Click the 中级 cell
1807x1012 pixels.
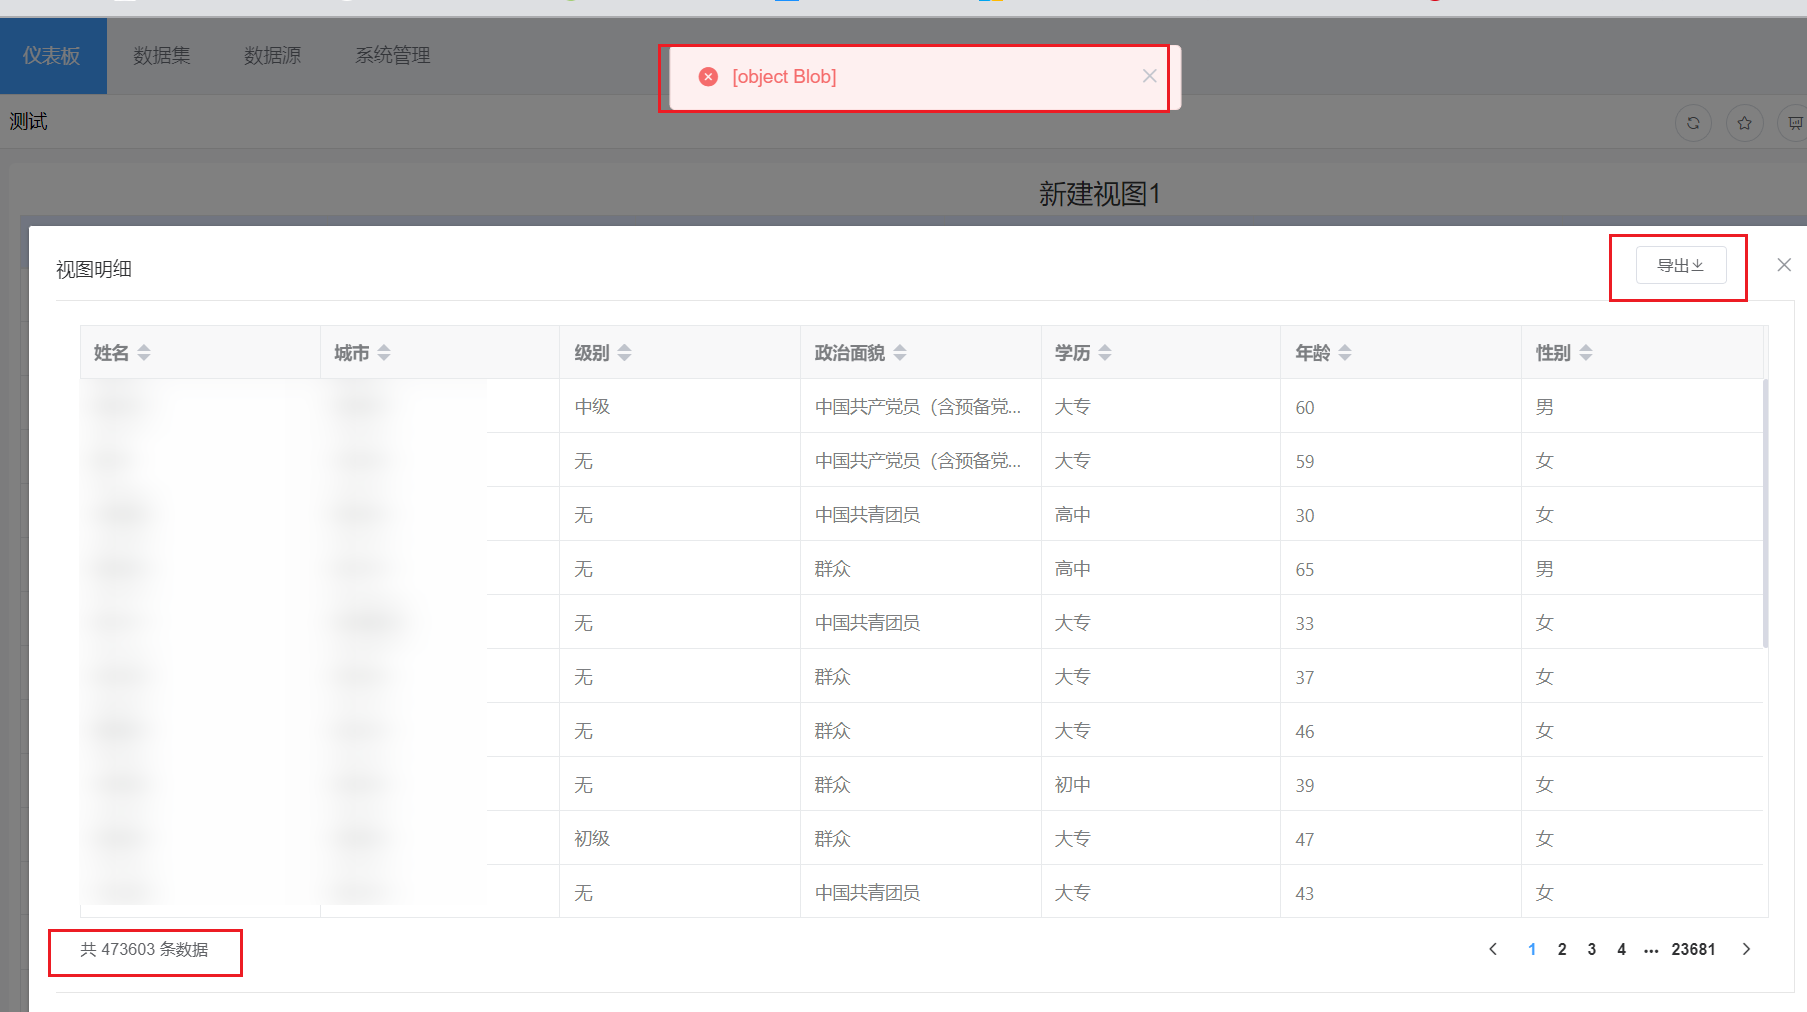coord(680,406)
